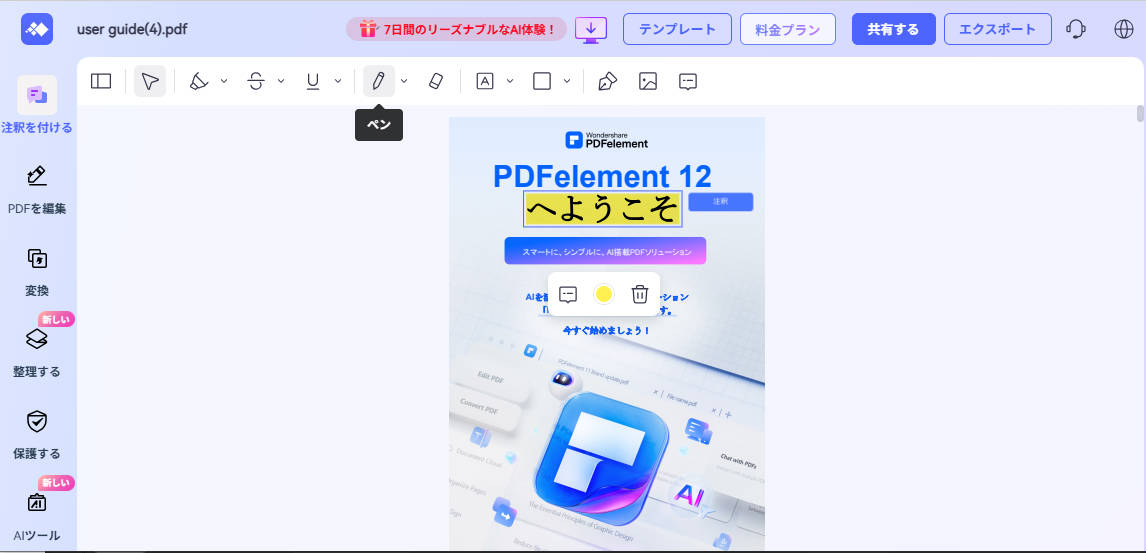Open underline options dropdown arrow
This screenshot has height=553, width=1146.
coord(338,81)
